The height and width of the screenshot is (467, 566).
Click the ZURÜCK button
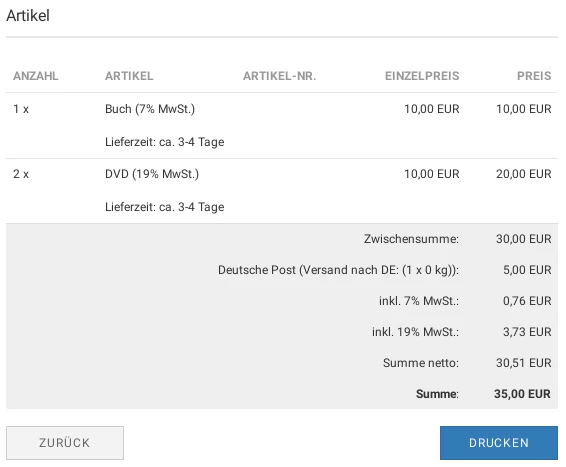(x=65, y=443)
